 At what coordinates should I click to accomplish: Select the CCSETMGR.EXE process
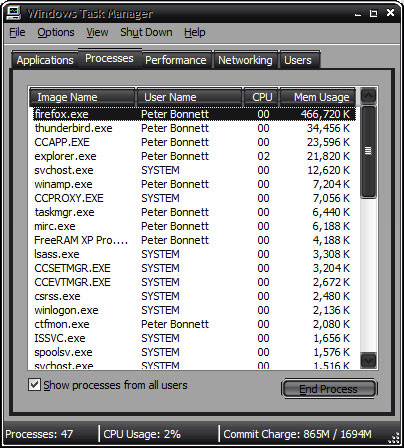pyautogui.click(x=194, y=268)
